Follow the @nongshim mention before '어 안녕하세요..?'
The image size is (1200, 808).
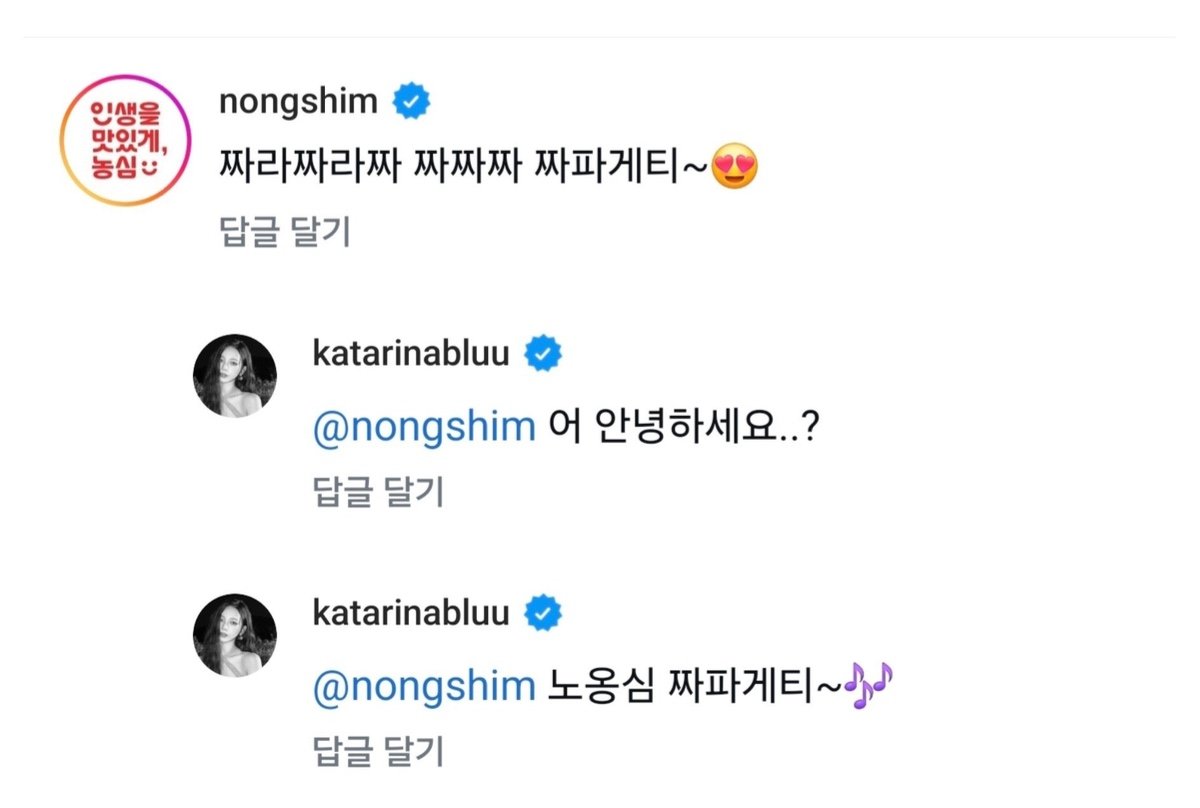tap(424, 428)
